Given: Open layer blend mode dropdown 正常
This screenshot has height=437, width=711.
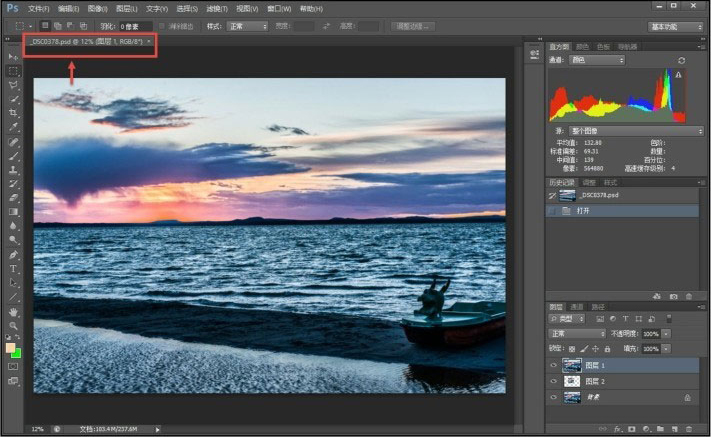Looking at the screenshot, I should 576,333.
